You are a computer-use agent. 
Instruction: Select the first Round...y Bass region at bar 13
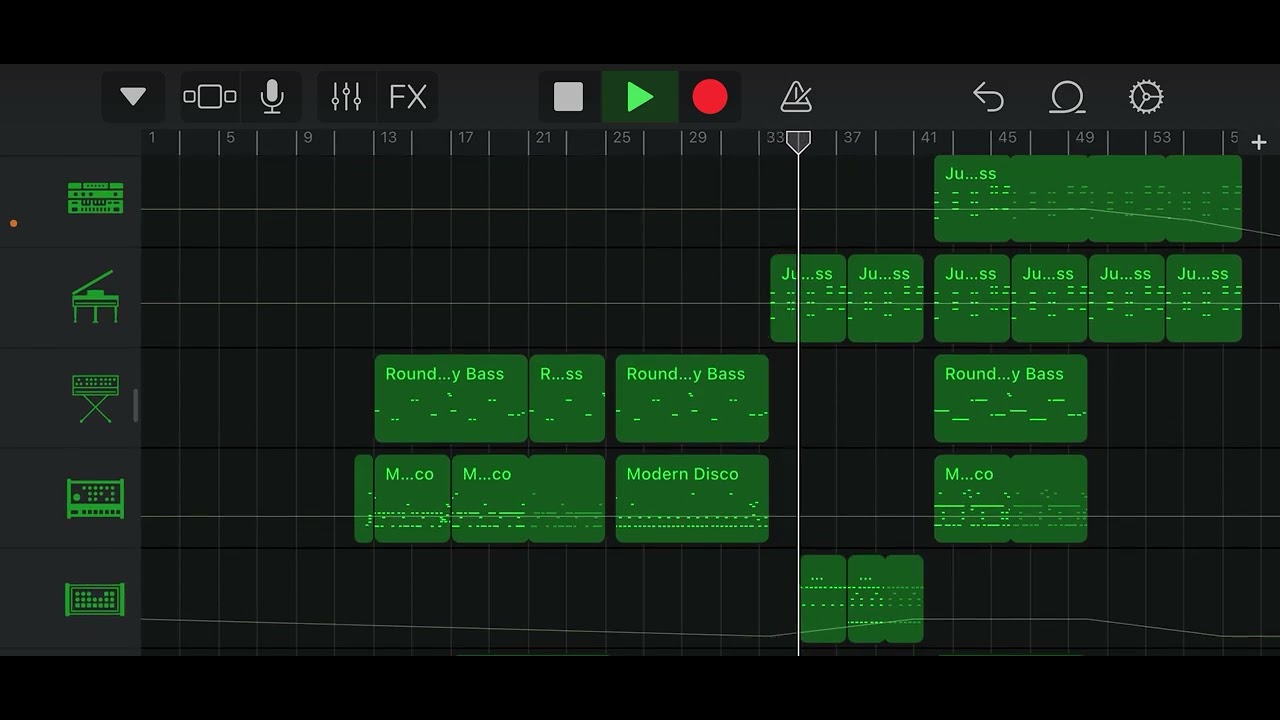pos(451,398)
